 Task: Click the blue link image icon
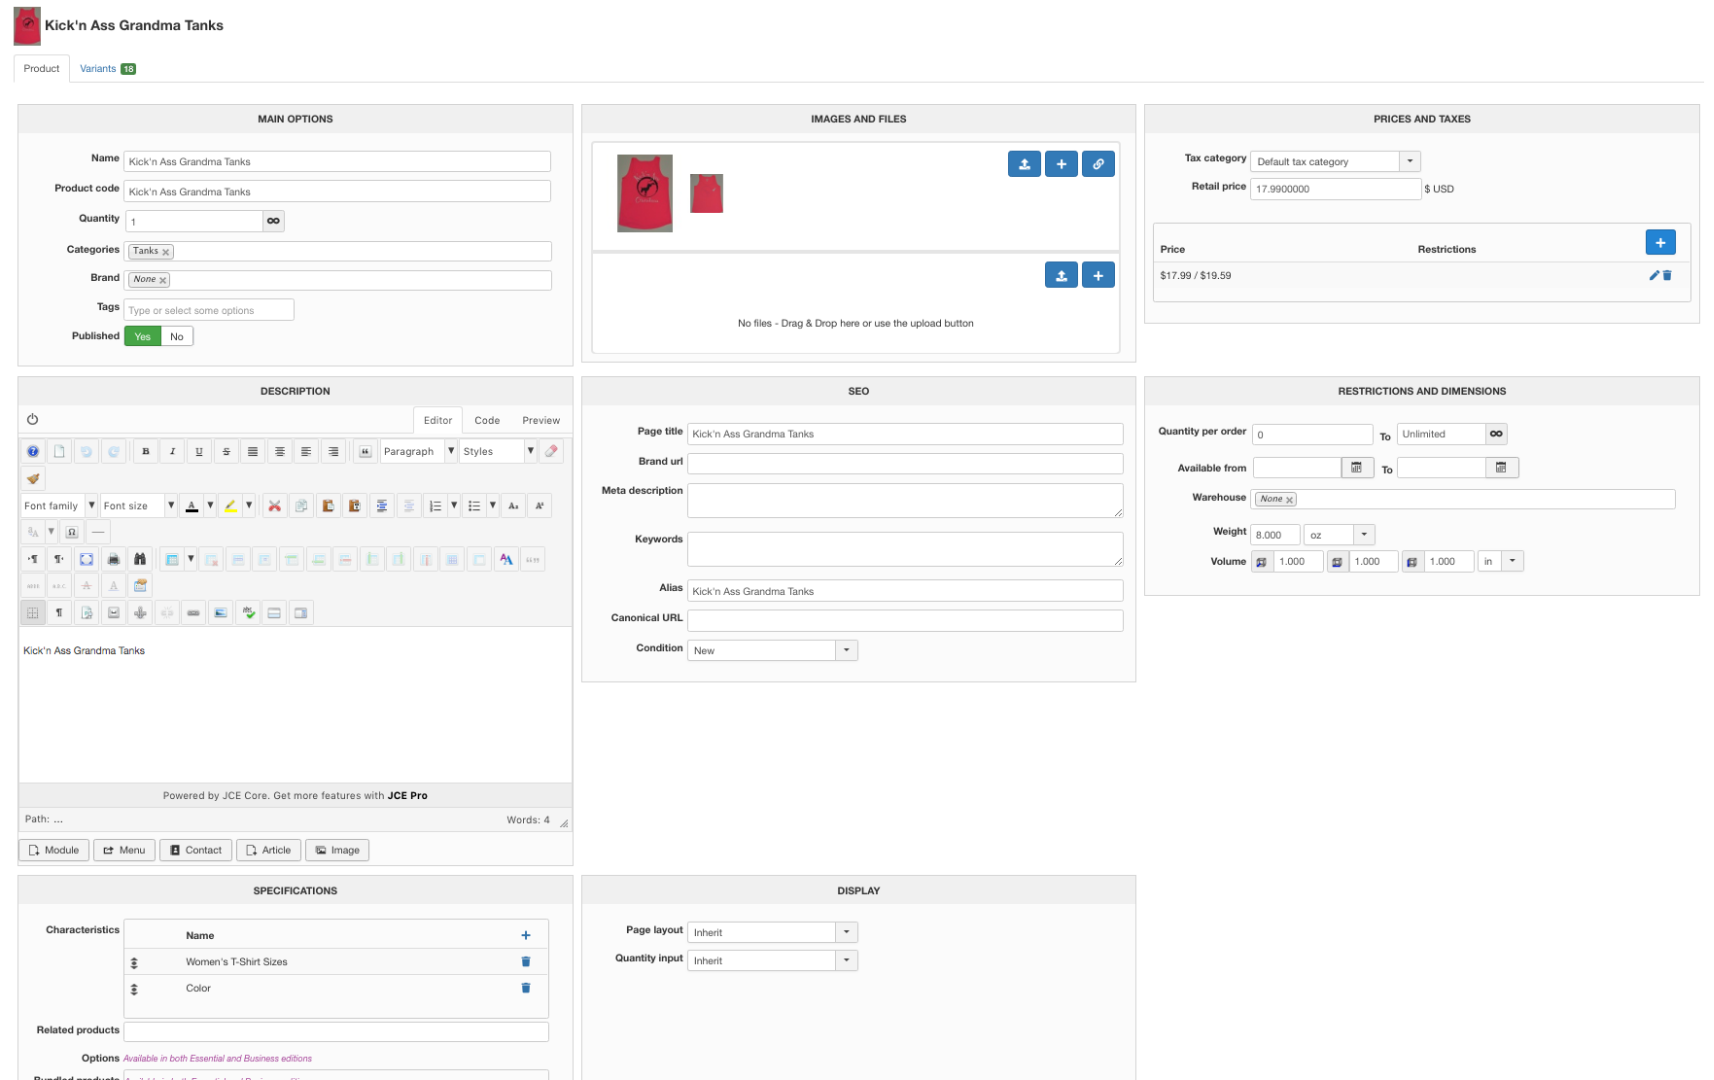(1098, 164)
